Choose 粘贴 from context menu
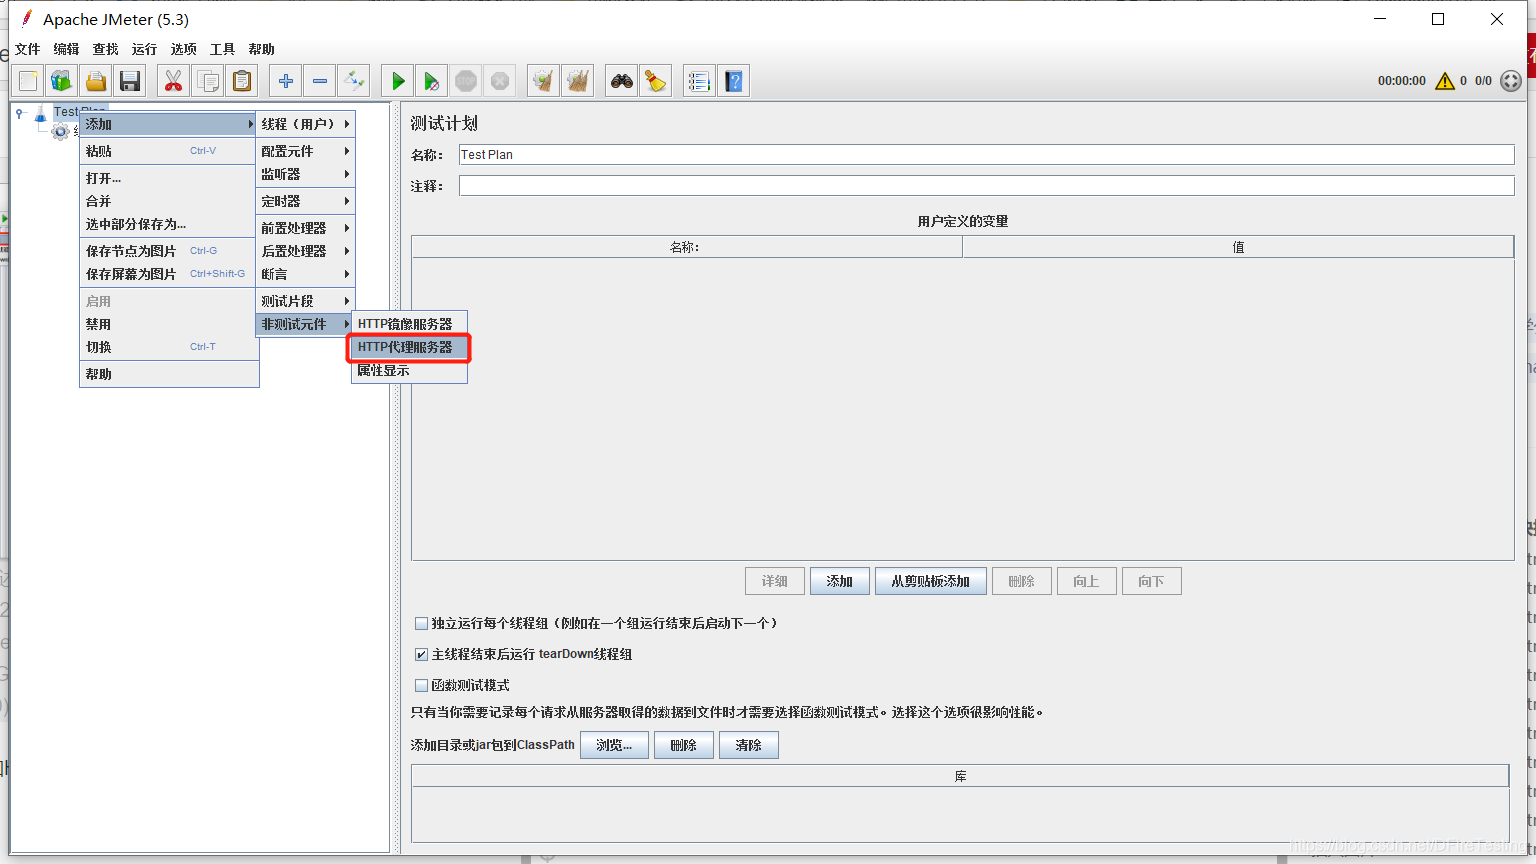This screenshot has width=1536, height=864. pos(168,151)
